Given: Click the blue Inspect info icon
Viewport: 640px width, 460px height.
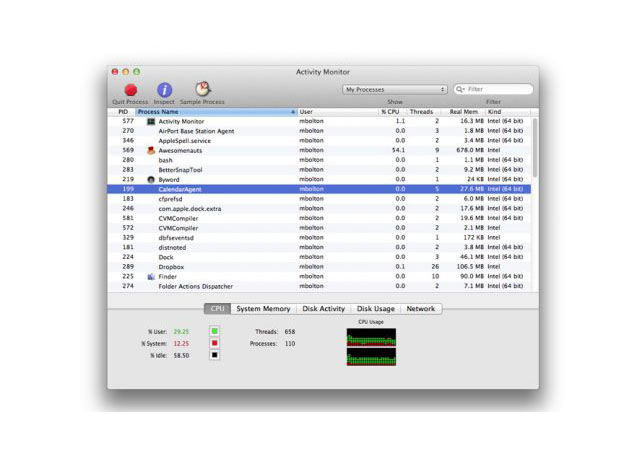Looking at the screenshot, I should pos(164,90).
